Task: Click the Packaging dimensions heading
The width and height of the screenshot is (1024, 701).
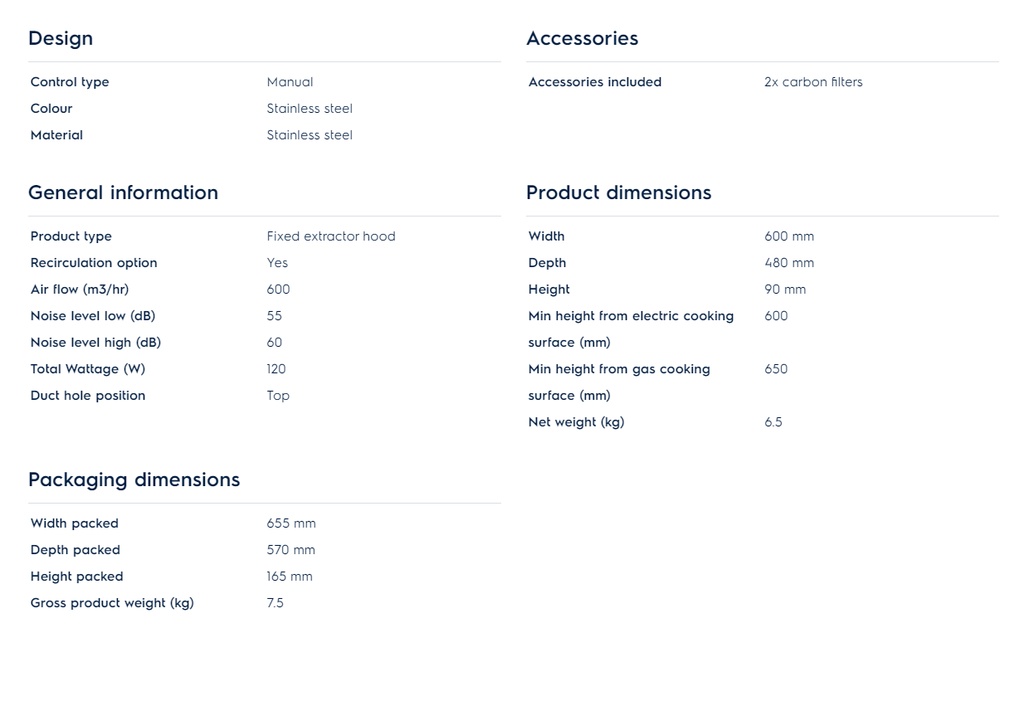Action: (x=134, y=480)
